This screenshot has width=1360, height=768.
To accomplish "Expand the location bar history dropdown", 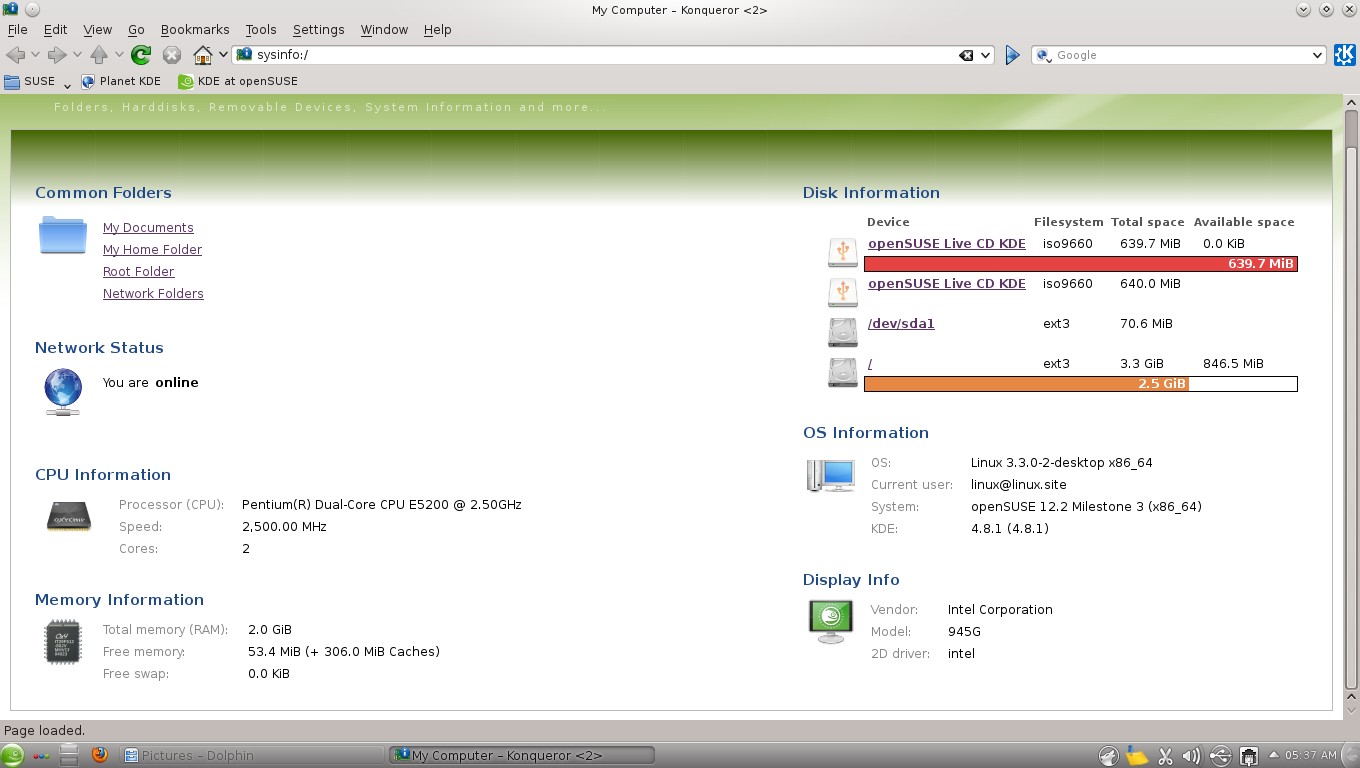I will [985, 56].
